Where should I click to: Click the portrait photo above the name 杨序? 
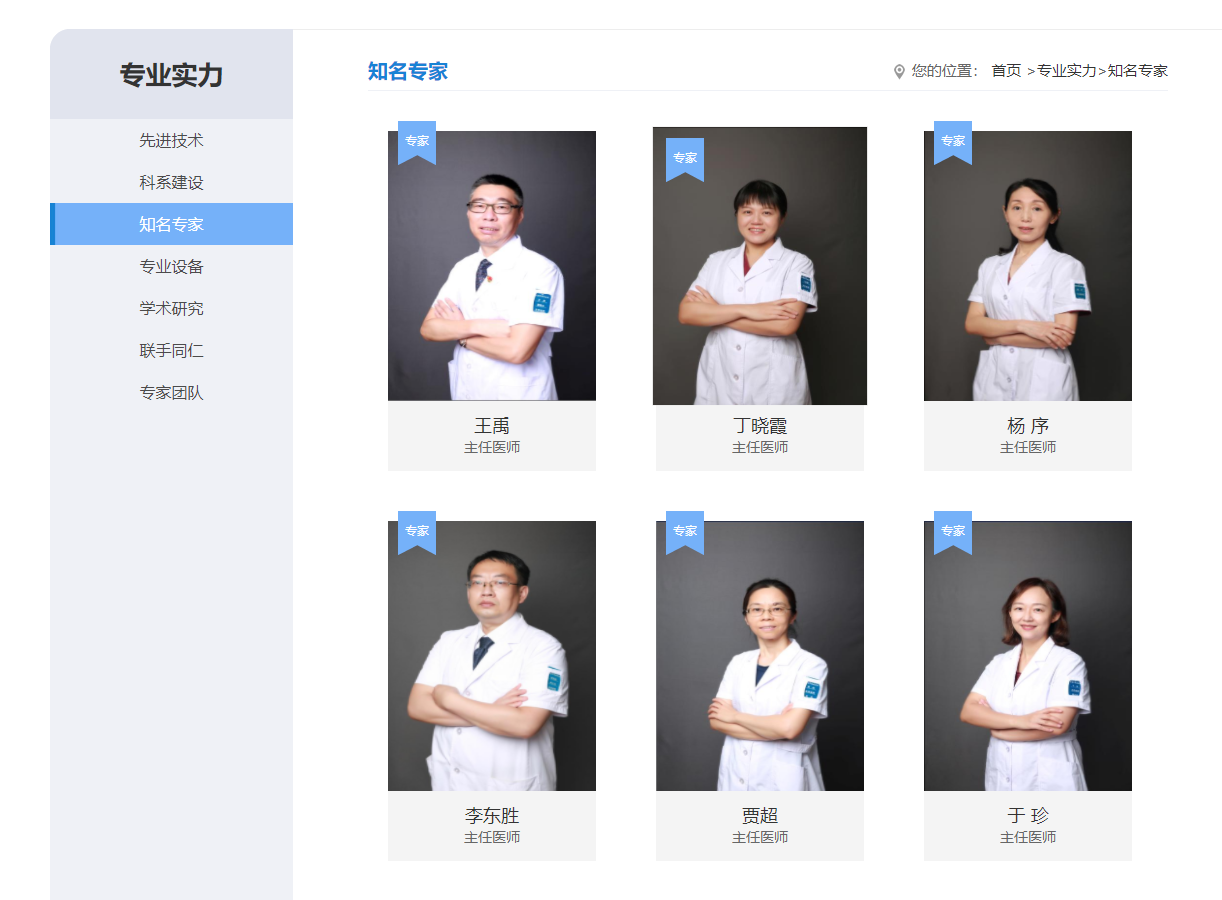click(x=1028, y=266)
